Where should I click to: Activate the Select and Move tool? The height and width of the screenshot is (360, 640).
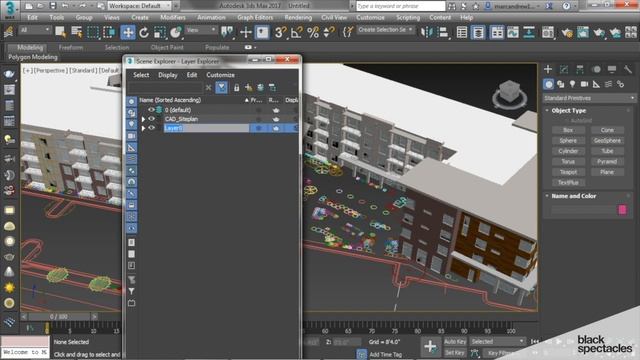[128, 32]
